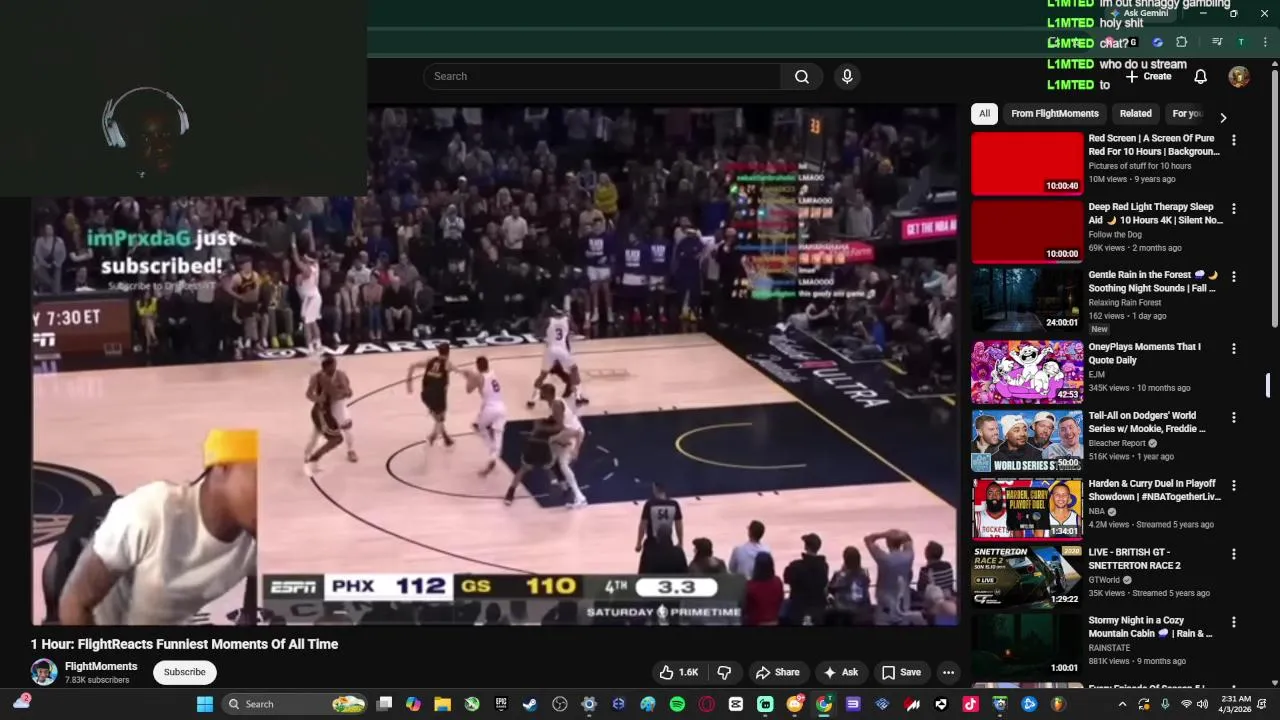Dislike the video with thumbs down

point(725,672)
